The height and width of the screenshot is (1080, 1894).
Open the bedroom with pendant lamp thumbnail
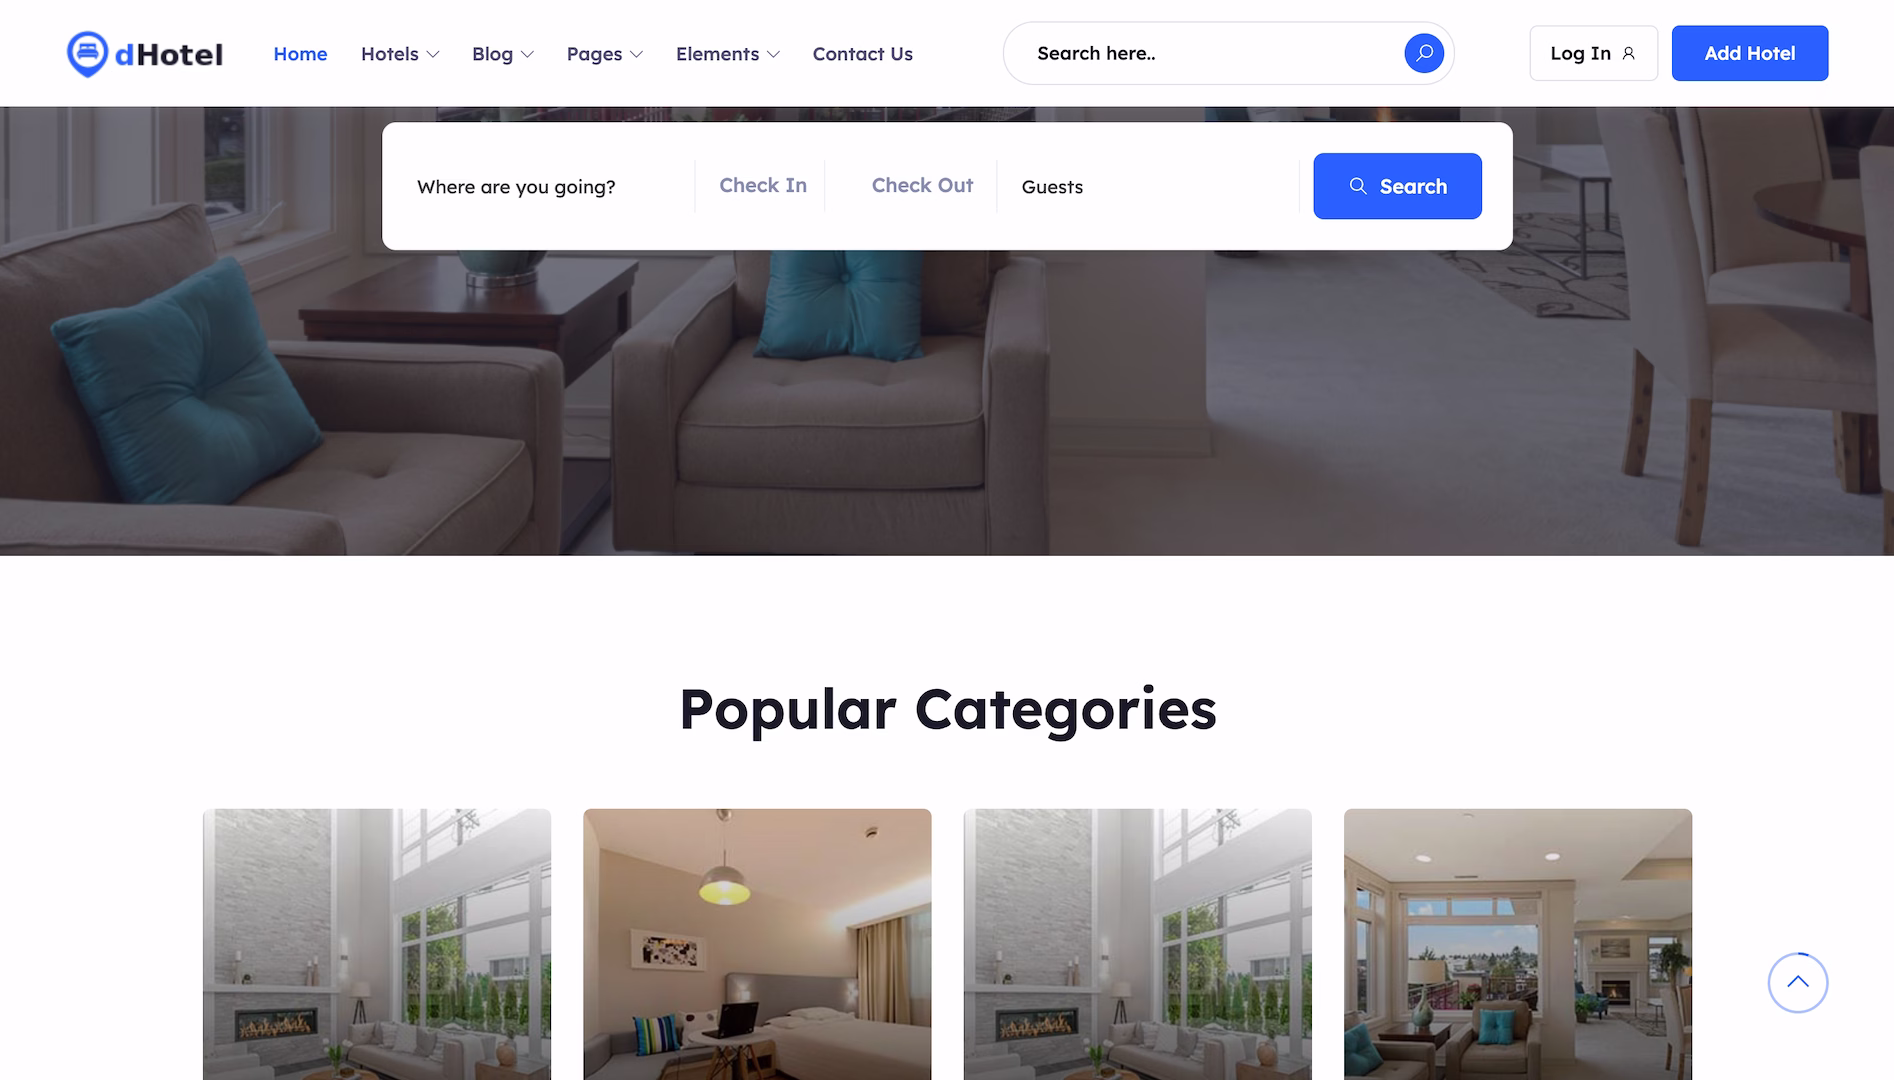(x=757, y=944)
